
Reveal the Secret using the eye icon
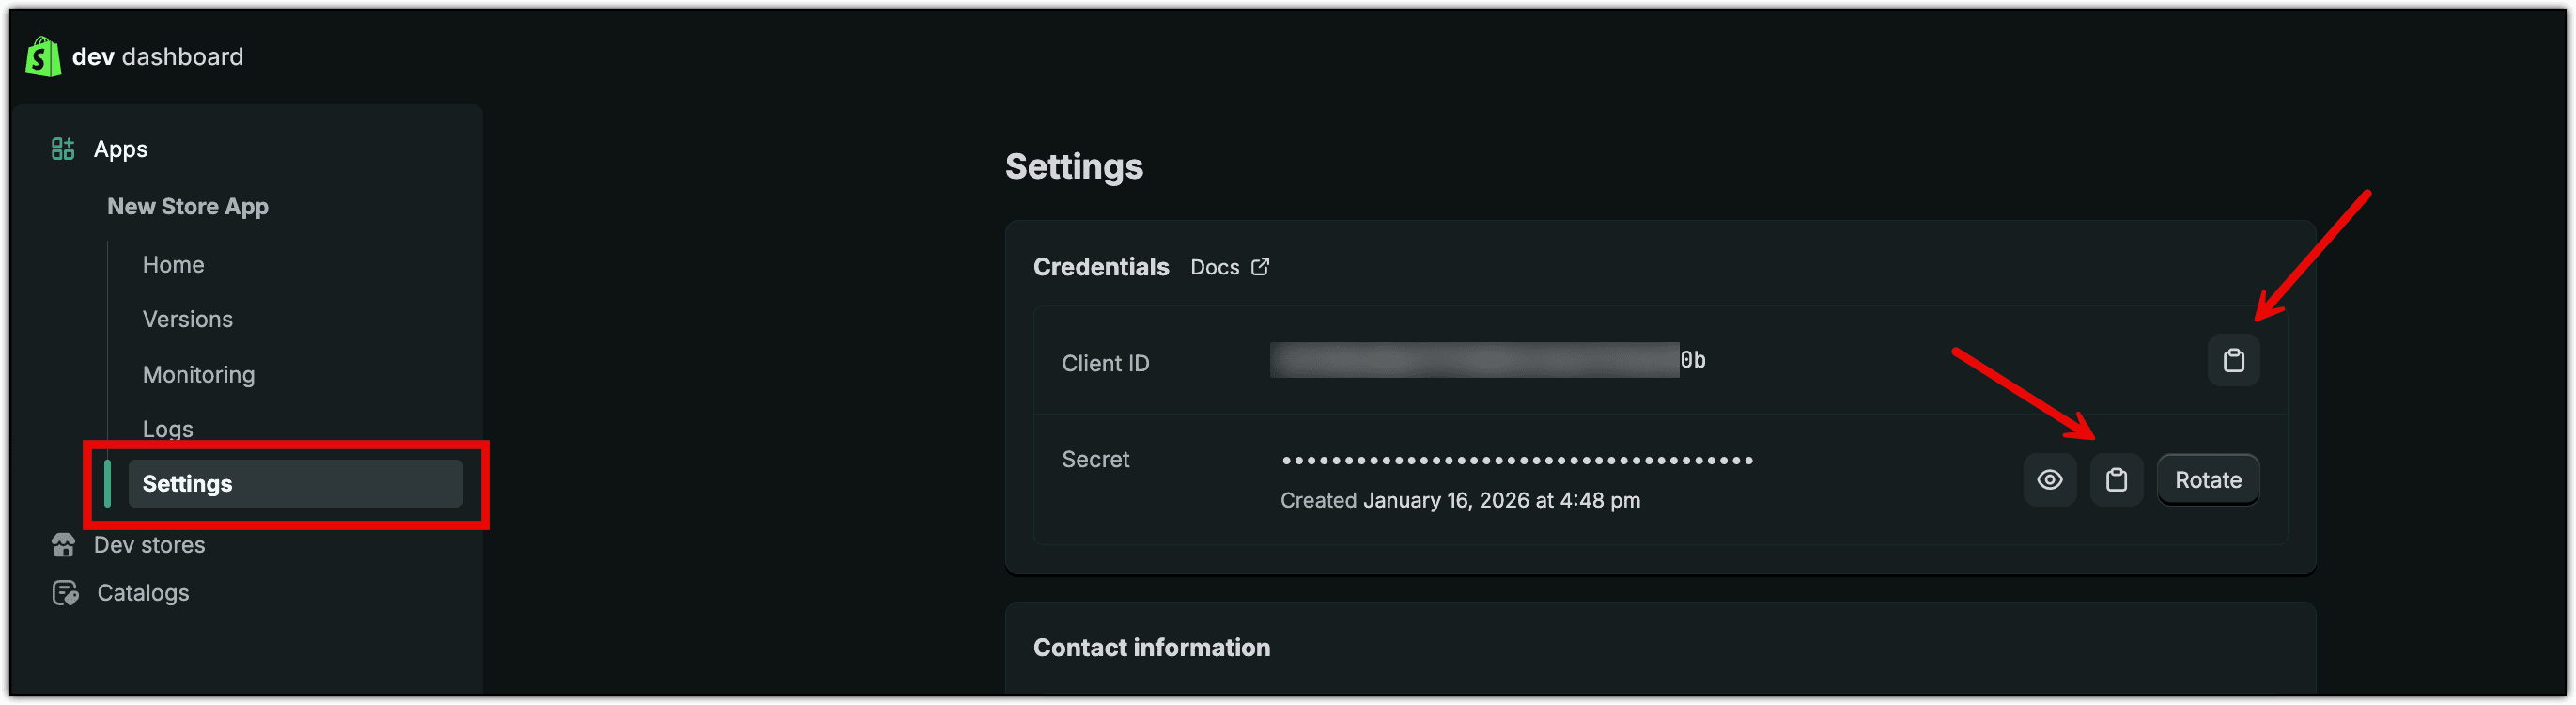pyautogui.click(x=2049, y=480)
